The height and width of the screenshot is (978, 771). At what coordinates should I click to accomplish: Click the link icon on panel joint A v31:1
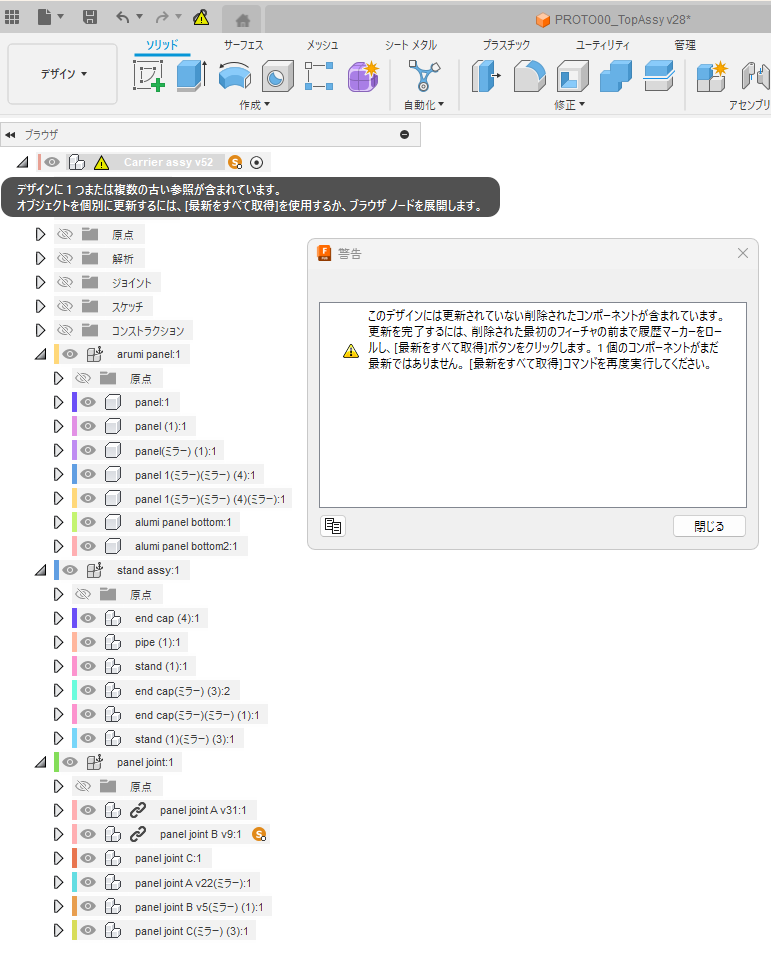138,810
